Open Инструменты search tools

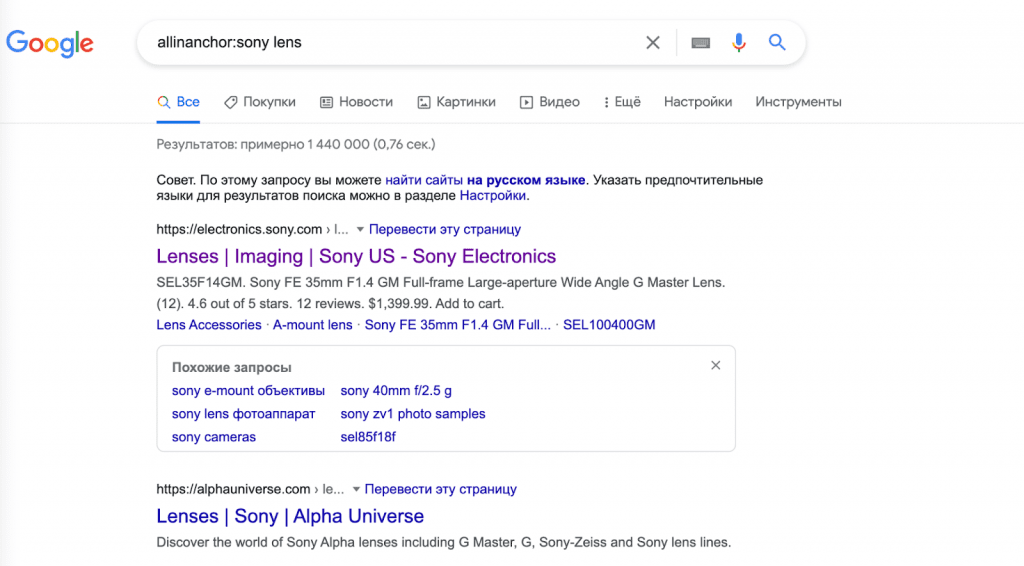pyautogui.click(x=798, y=102)
